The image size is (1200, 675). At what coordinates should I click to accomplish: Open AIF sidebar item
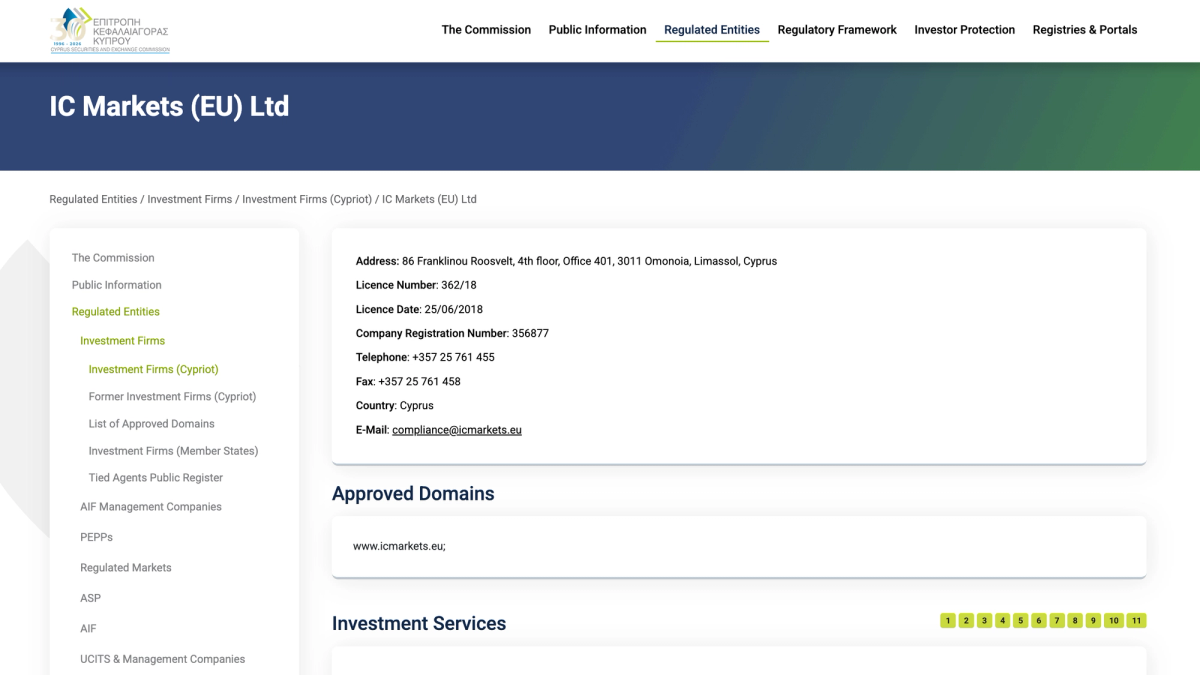(x=88, y=629)
